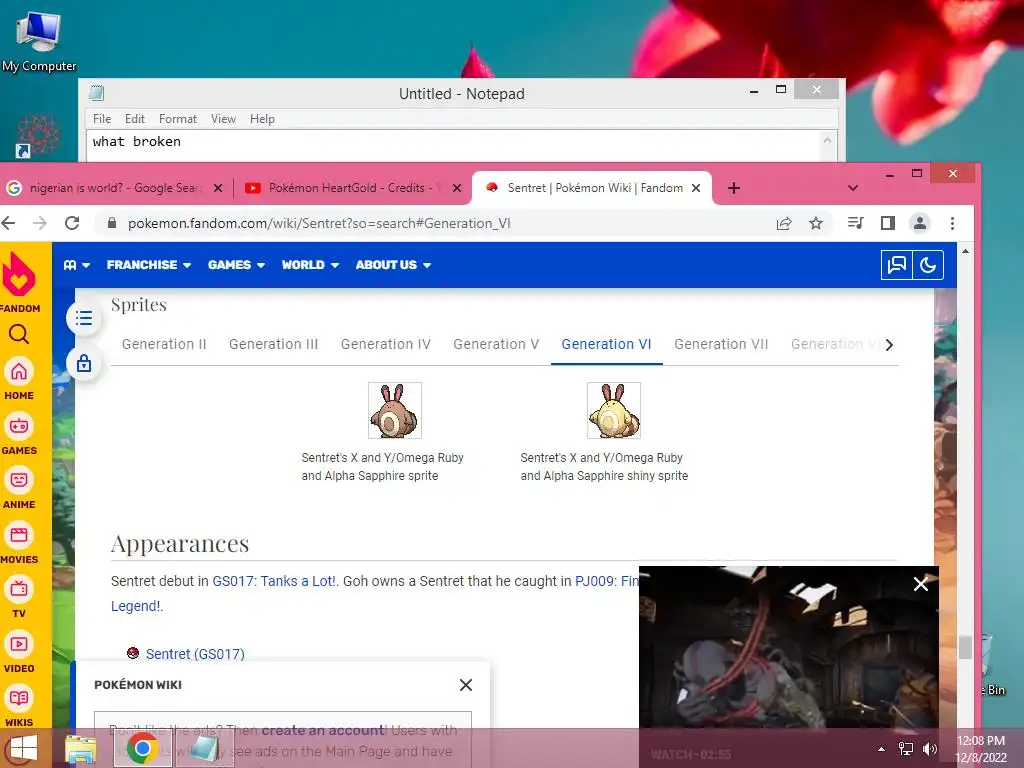Expand GAMES navigation dropdown
1024x768 pixels.
point(236,265)
